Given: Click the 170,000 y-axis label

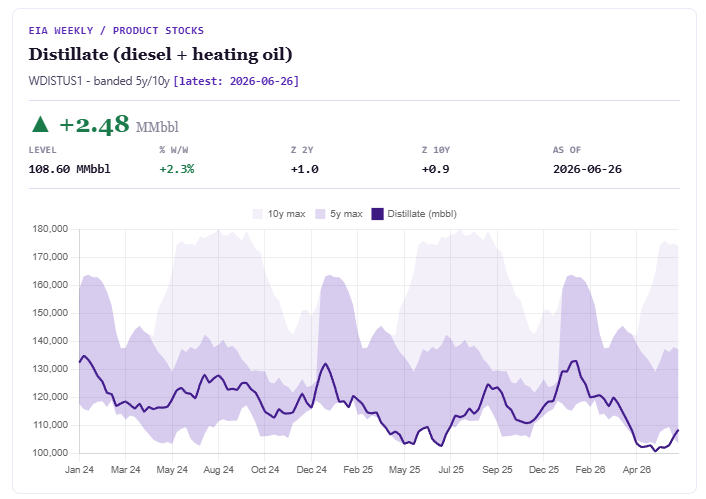Looking at the screenshot, I should pos(50,257).
